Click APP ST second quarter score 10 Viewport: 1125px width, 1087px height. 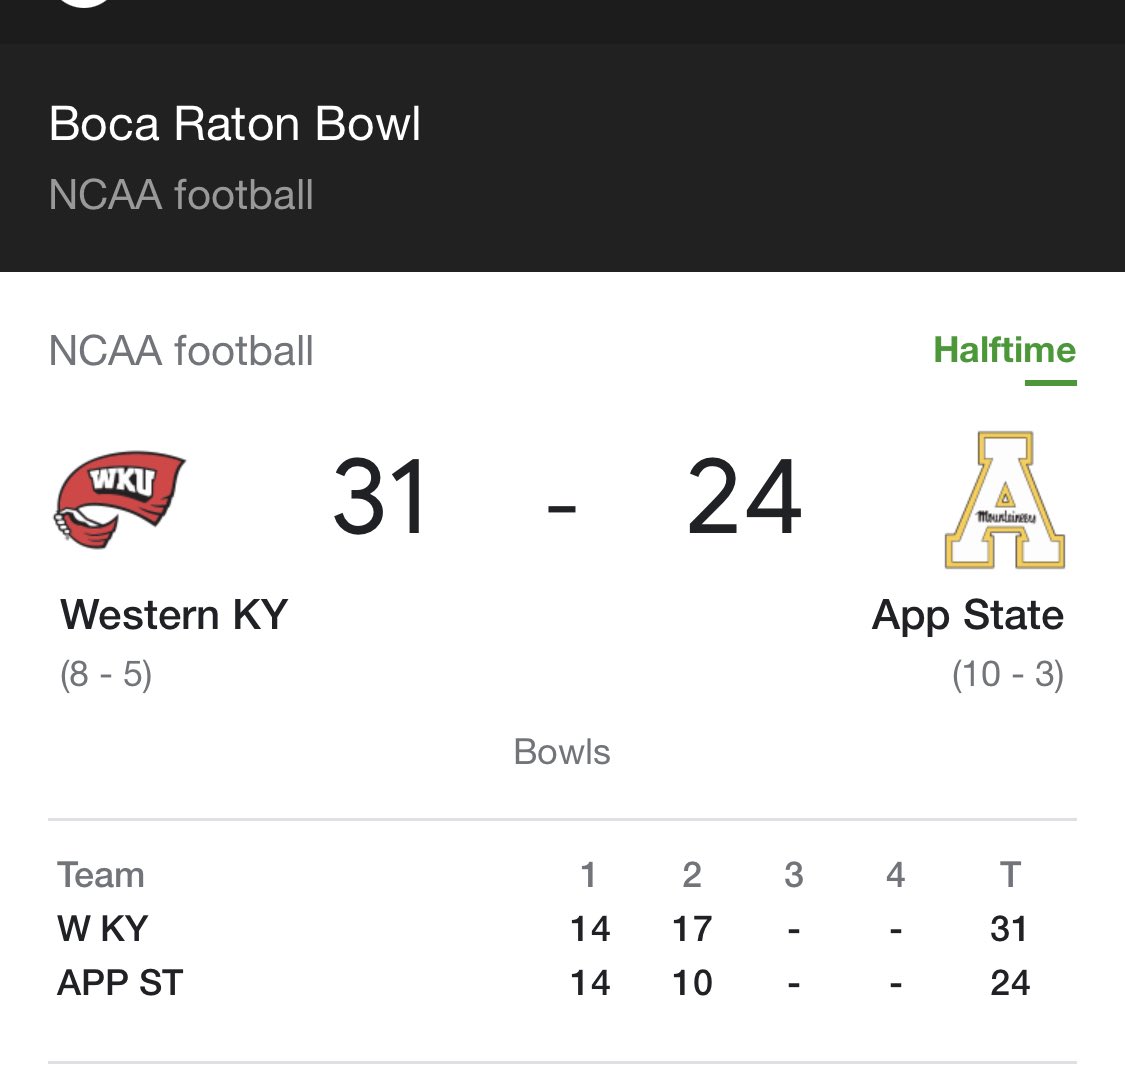click(692, 982)
